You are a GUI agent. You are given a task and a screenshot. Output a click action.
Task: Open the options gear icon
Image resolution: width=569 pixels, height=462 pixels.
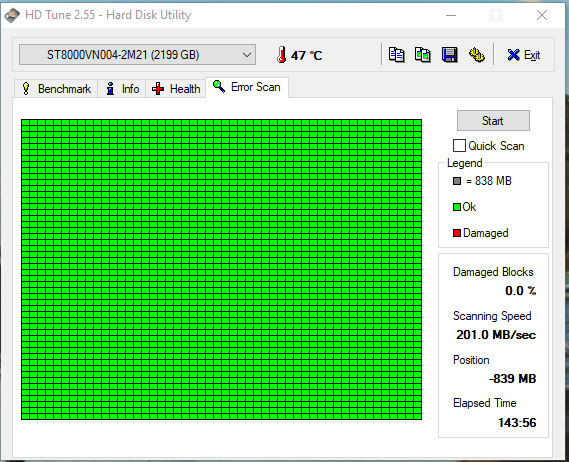point(476,55)
